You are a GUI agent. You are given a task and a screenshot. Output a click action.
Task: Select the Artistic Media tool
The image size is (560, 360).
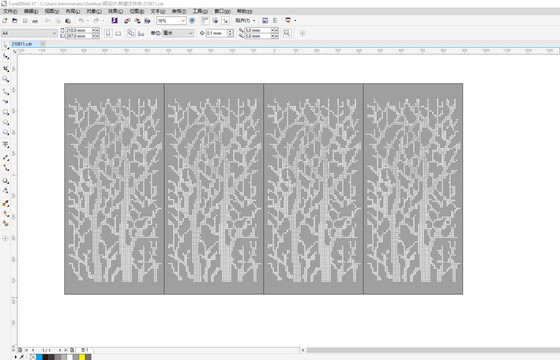(5, 101)
